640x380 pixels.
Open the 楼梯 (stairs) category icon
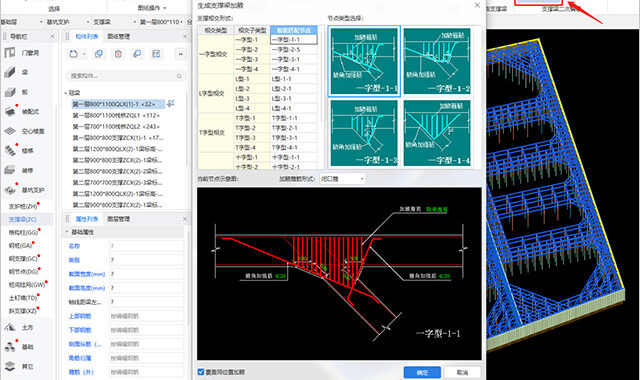point(10,151)
